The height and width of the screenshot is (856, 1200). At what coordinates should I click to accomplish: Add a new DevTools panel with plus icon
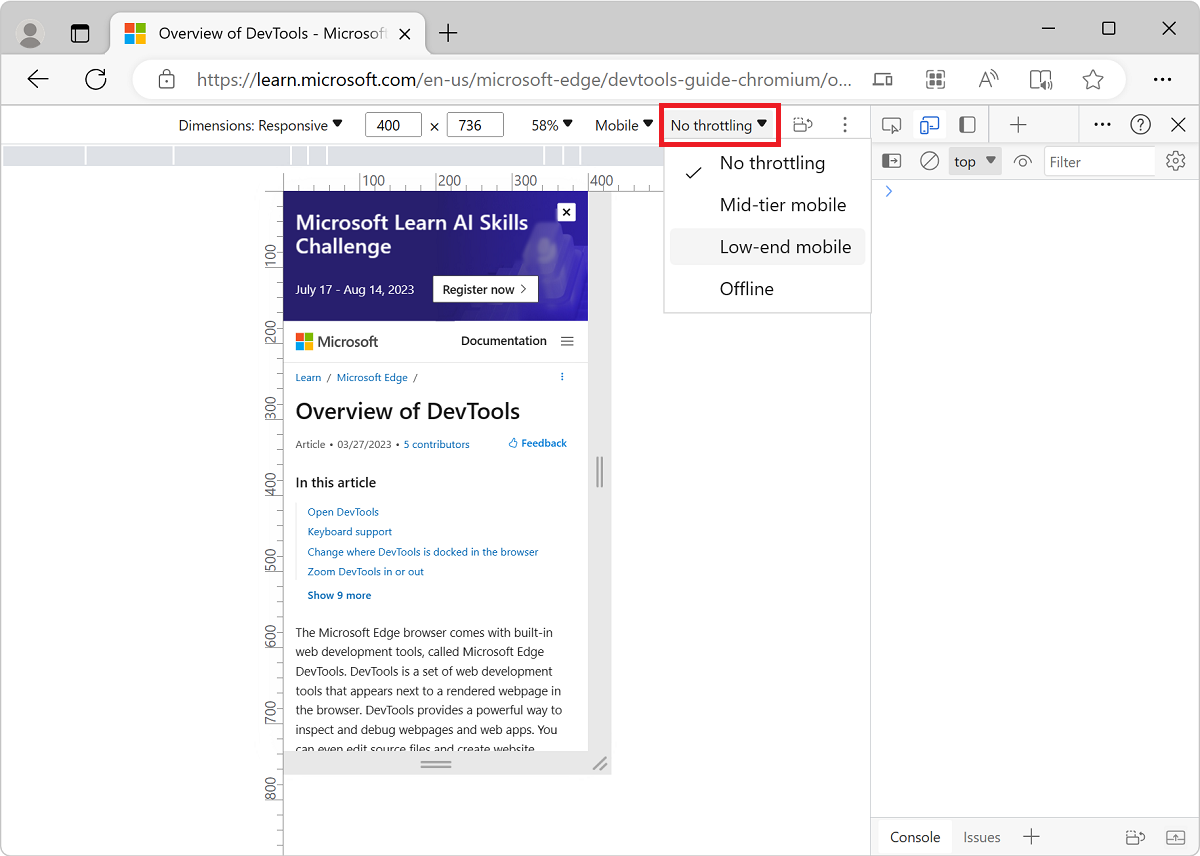1018,124
